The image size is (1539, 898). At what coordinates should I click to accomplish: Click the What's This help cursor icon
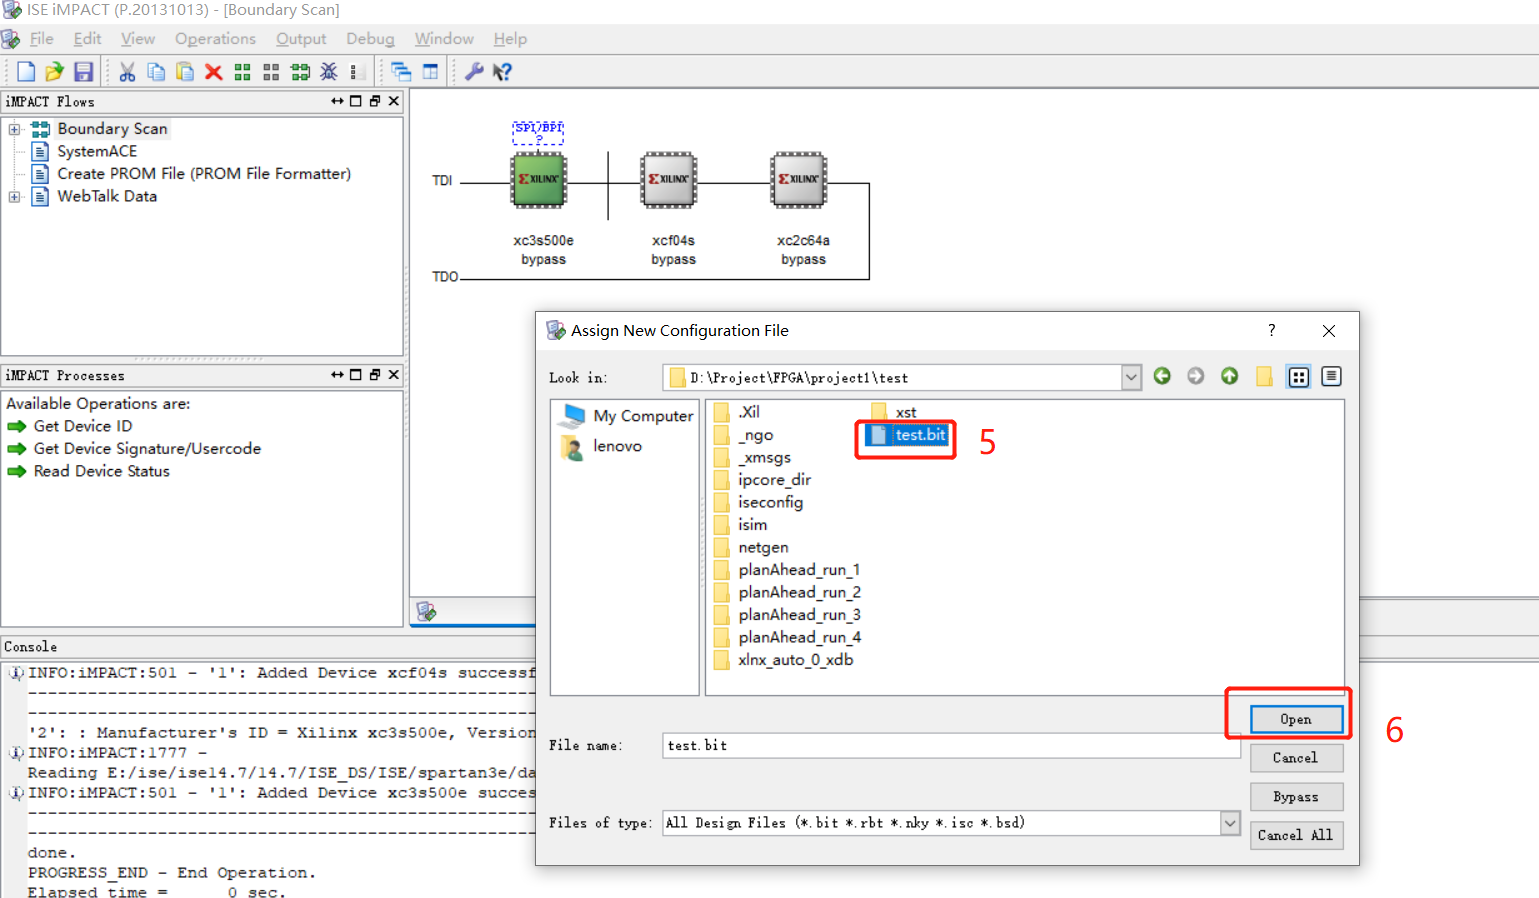502,72
